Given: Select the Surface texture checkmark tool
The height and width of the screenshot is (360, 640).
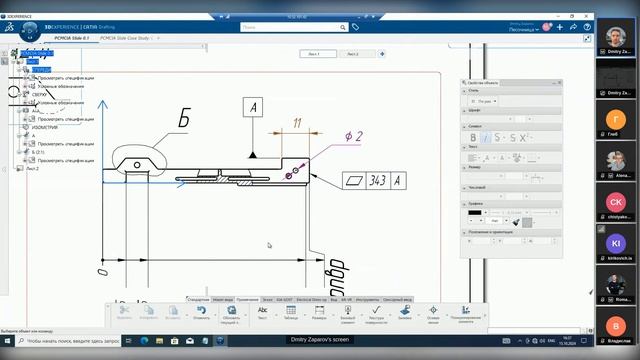Looking at the screenshot, I should (376, 314).
